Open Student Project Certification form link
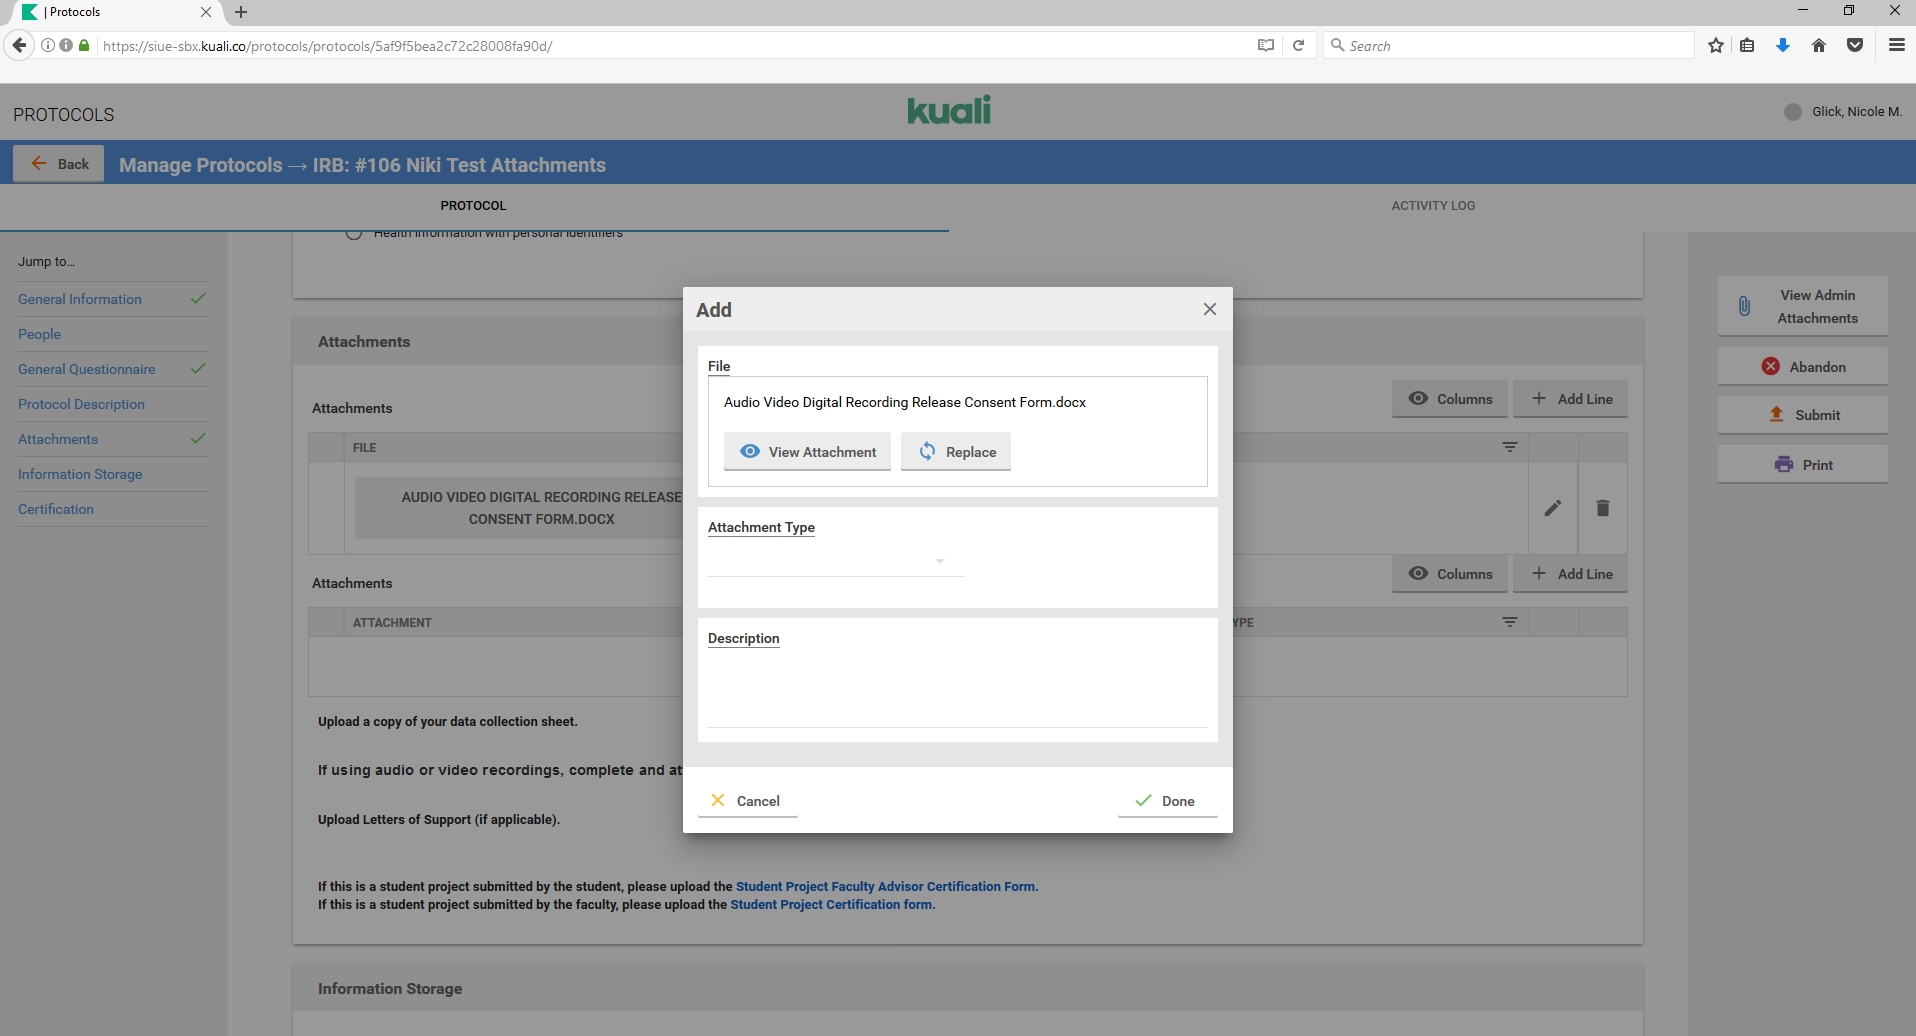This screenshot has width=1916, height=1036. 832,905
